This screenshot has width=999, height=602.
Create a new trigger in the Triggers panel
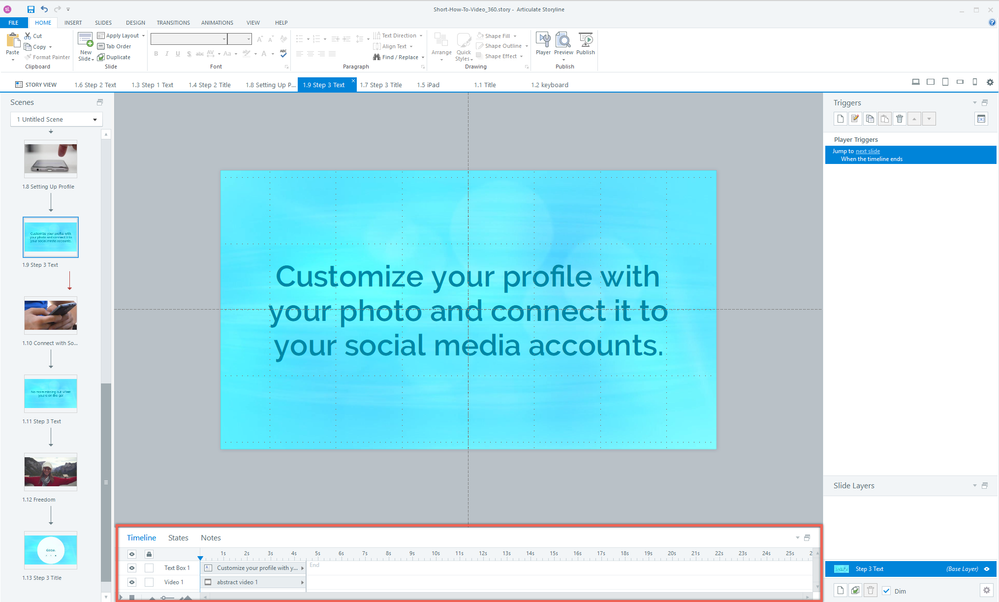coord(840,119)
